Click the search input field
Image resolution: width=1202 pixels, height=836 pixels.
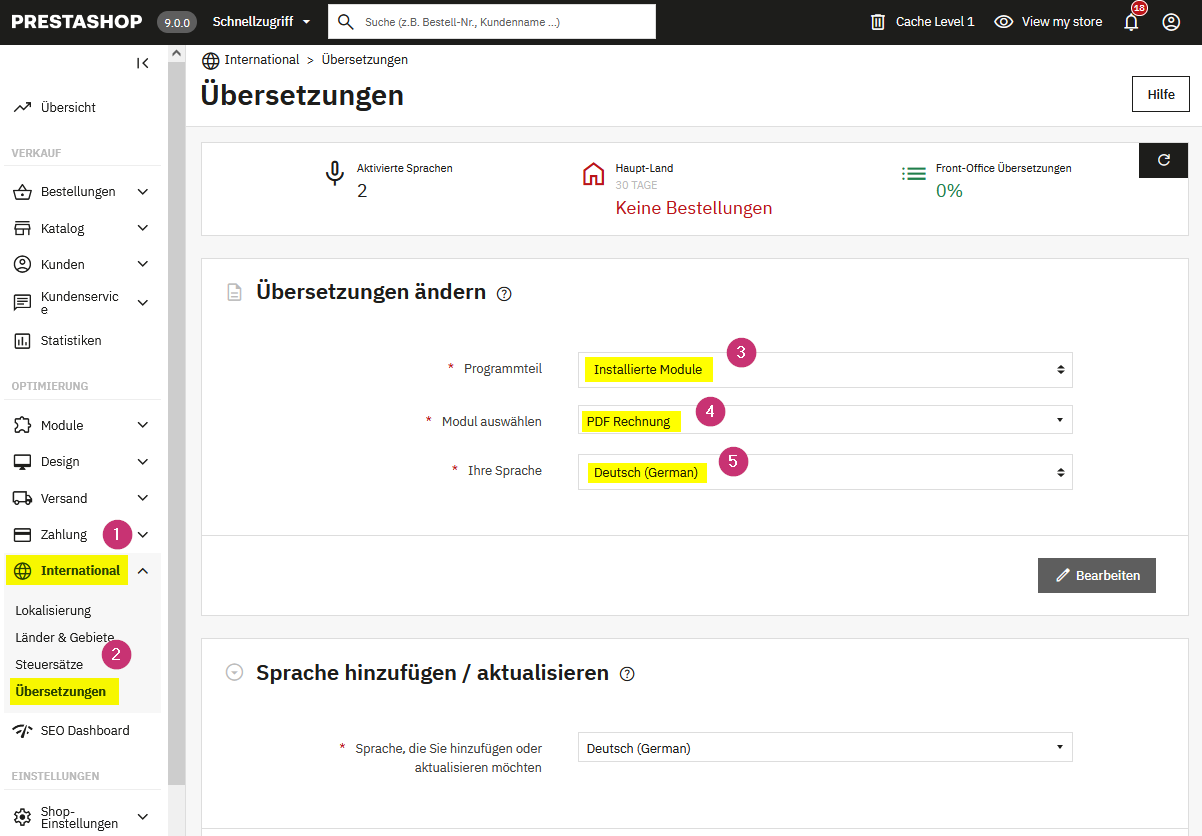coord(492,21)
